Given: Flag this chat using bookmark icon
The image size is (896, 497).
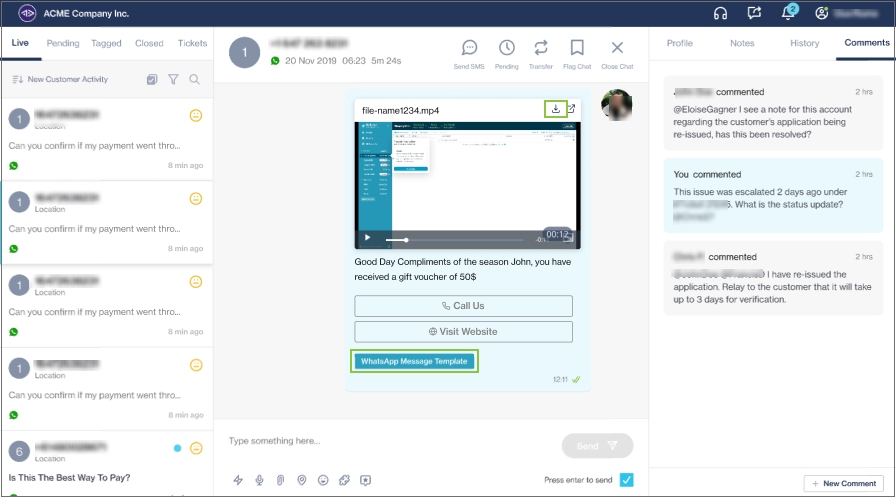Looking at the screenshot, I should pos(577,49).
